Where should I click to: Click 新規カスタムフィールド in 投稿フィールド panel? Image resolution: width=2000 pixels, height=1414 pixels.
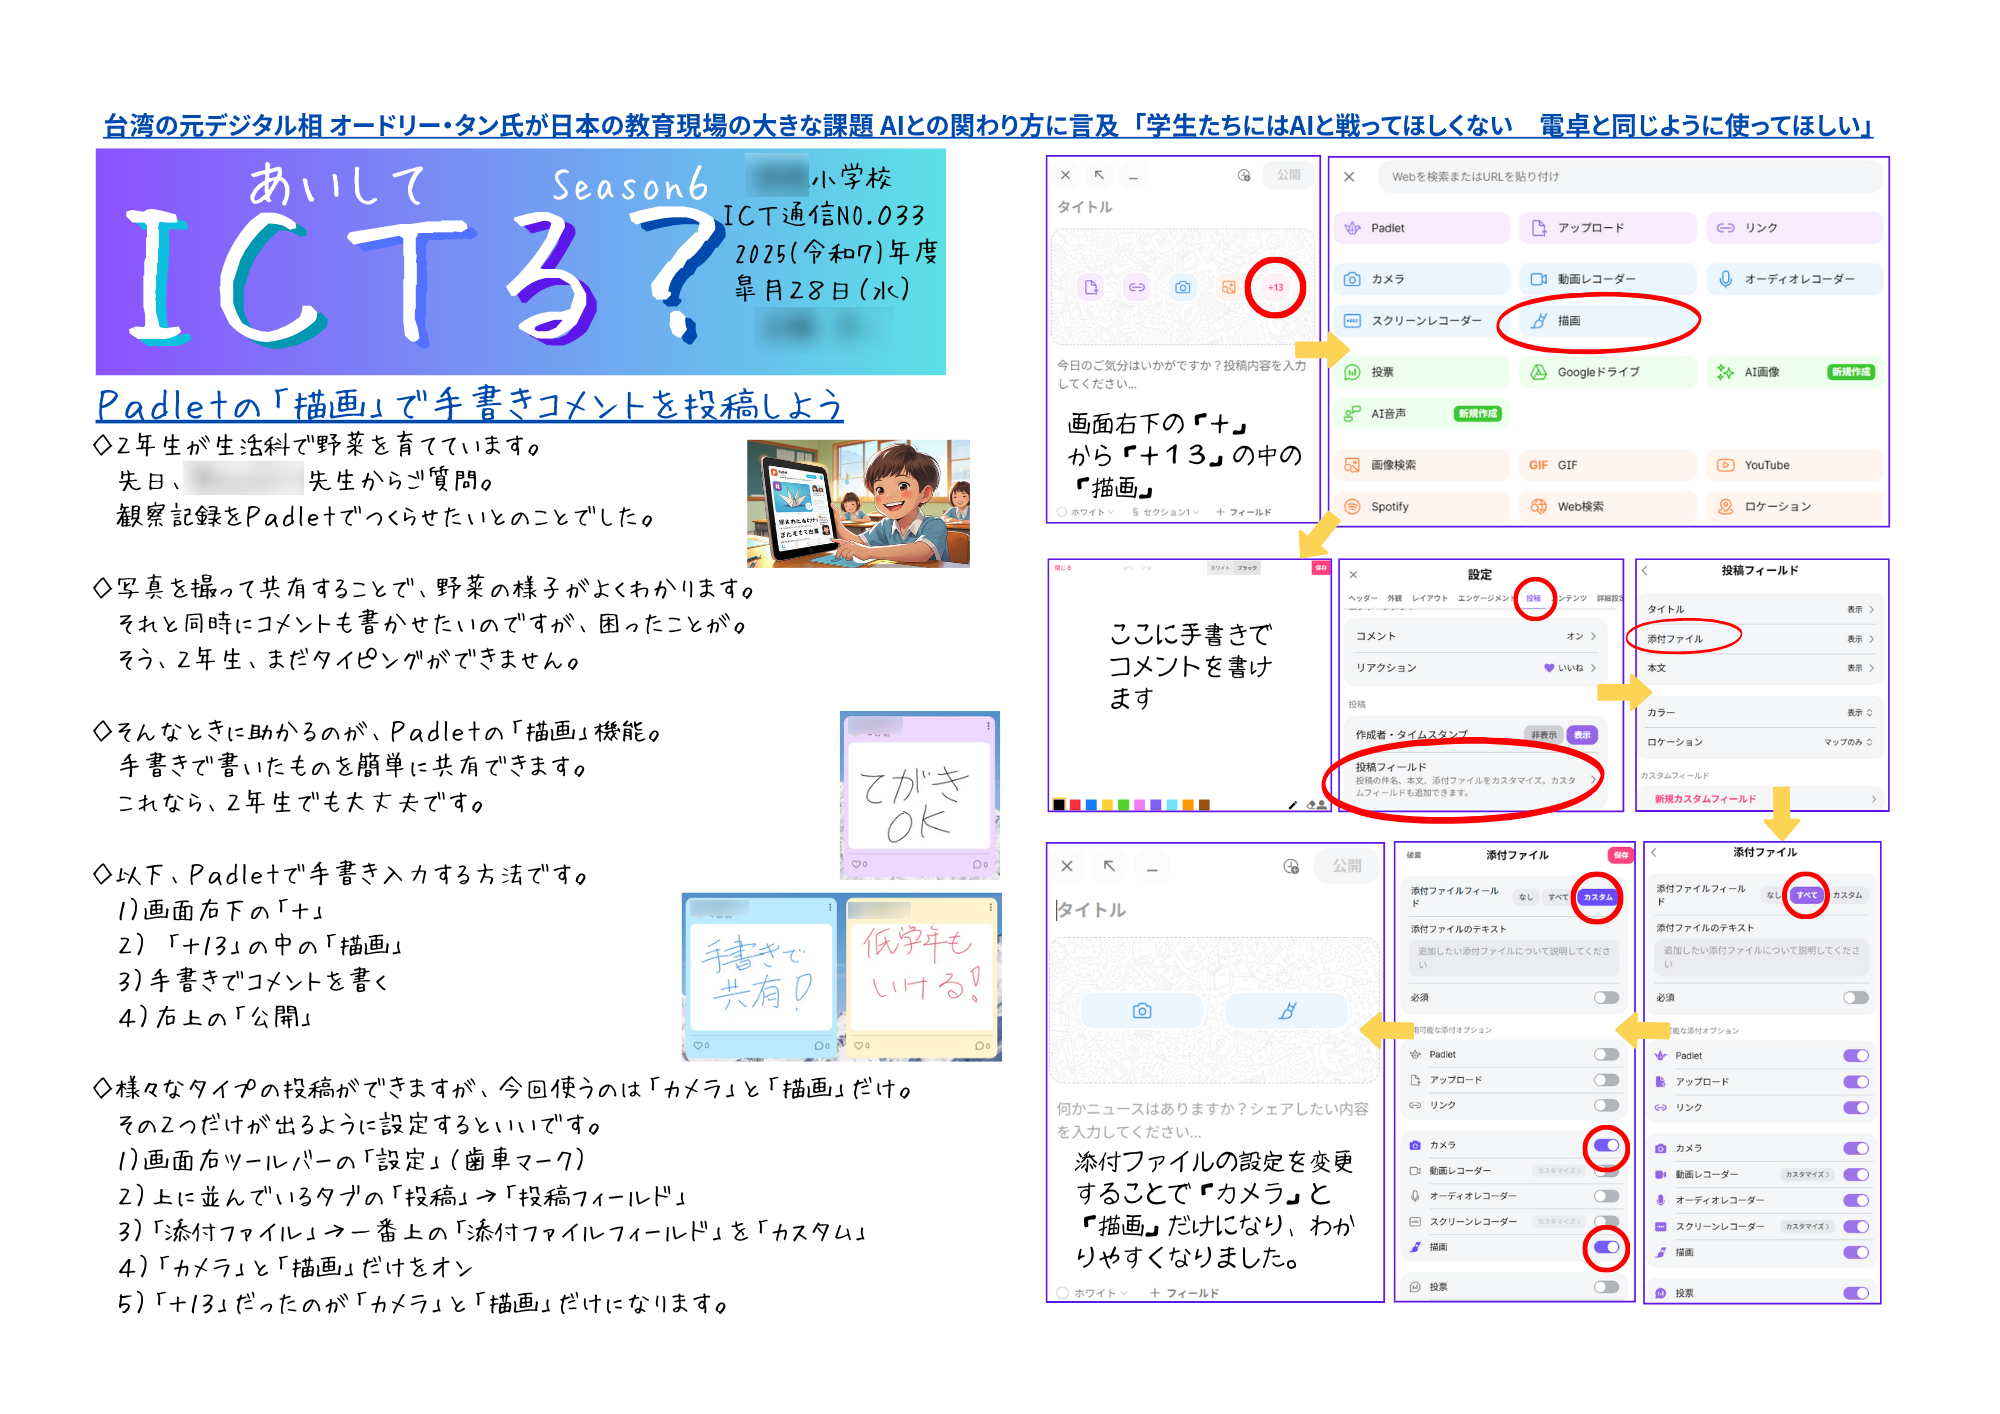coord(1705,799)
